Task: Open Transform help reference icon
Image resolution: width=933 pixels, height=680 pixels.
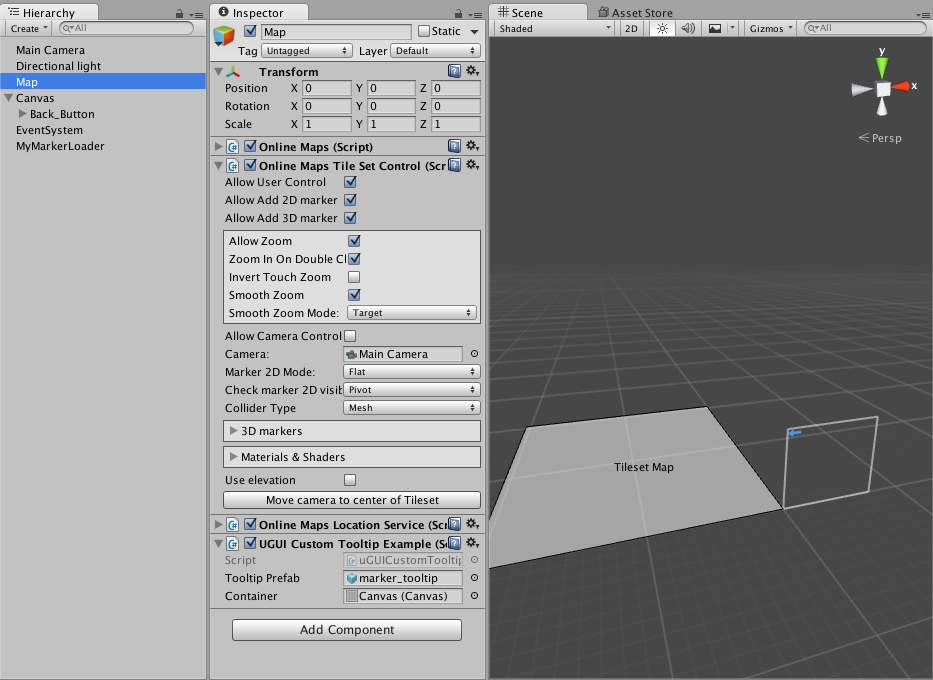Action: (454, 71)
